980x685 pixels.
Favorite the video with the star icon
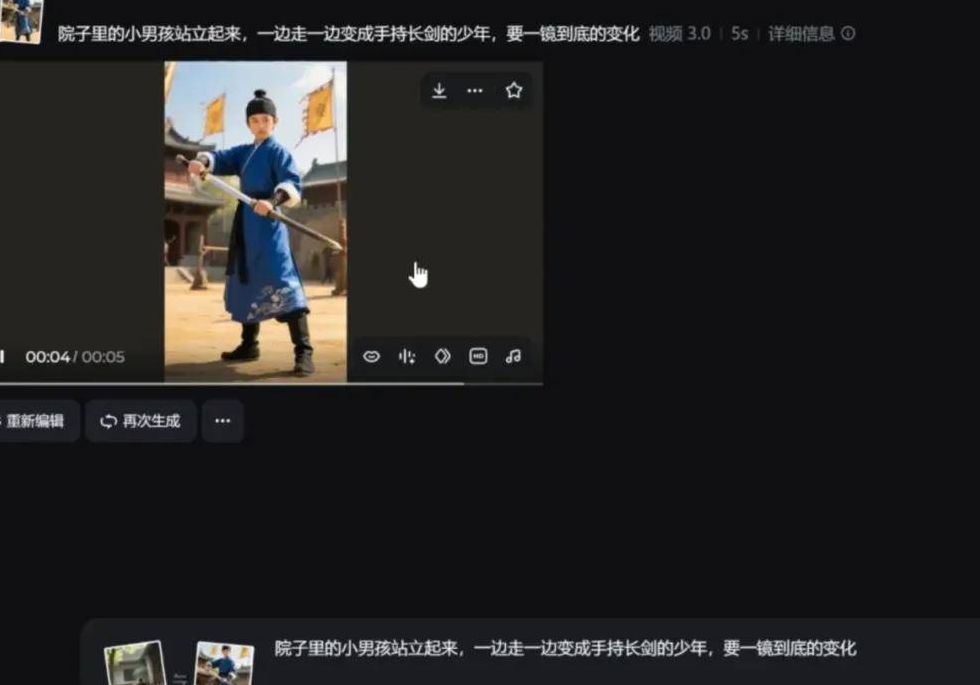514,91
